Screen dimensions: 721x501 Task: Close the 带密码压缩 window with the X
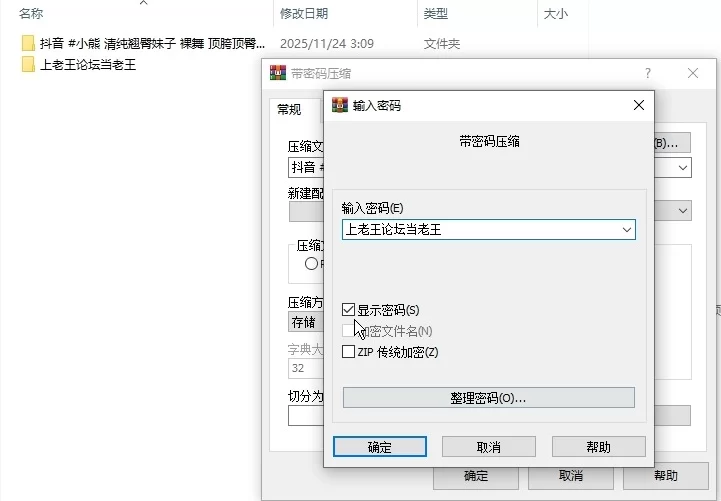pos(693,74)
